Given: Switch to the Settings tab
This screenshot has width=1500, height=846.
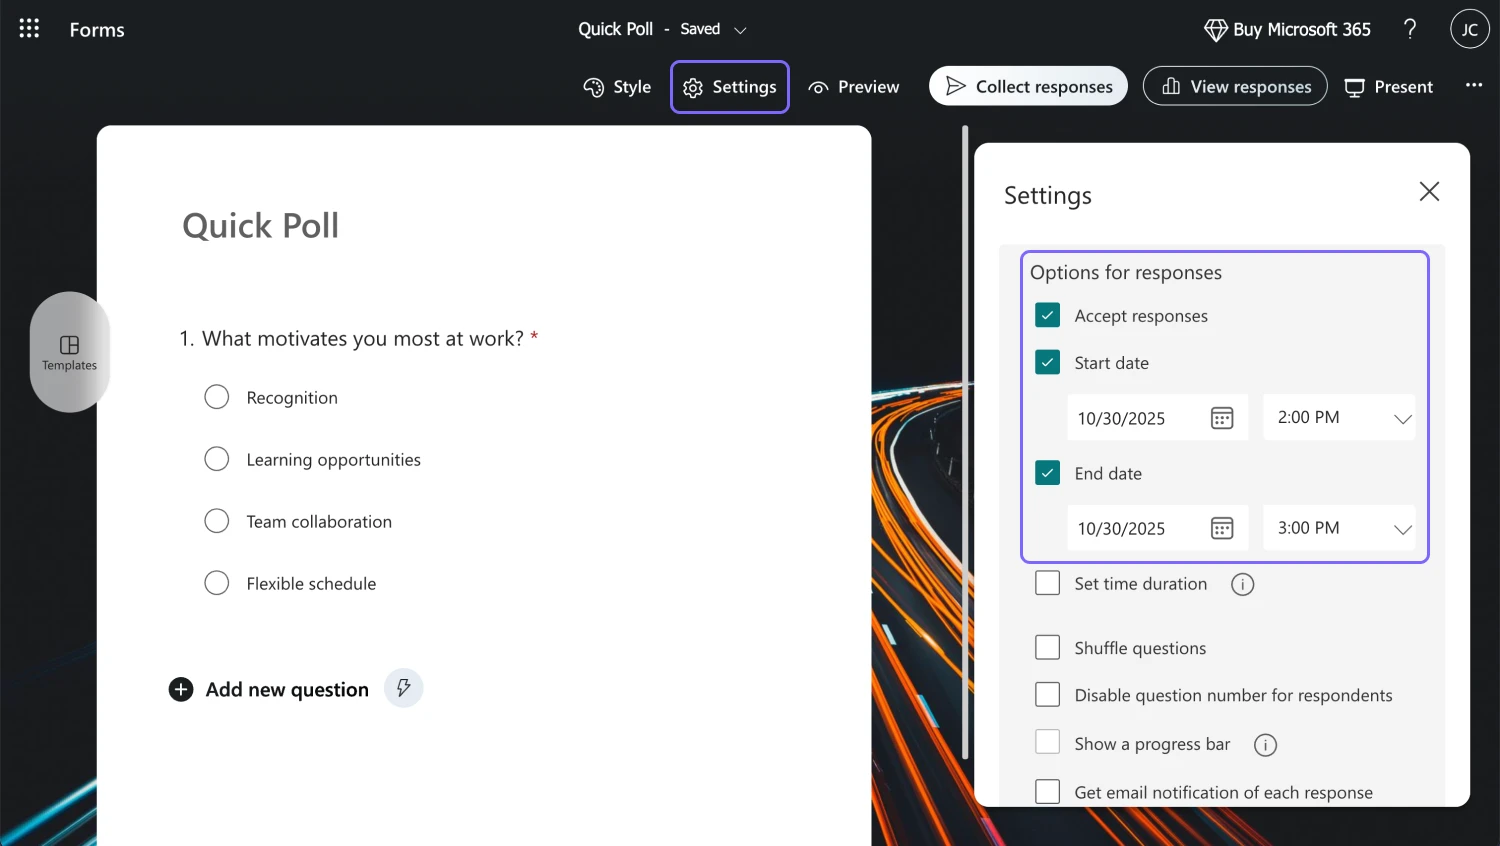Looking at the screenshot, I should click(729, 87).
